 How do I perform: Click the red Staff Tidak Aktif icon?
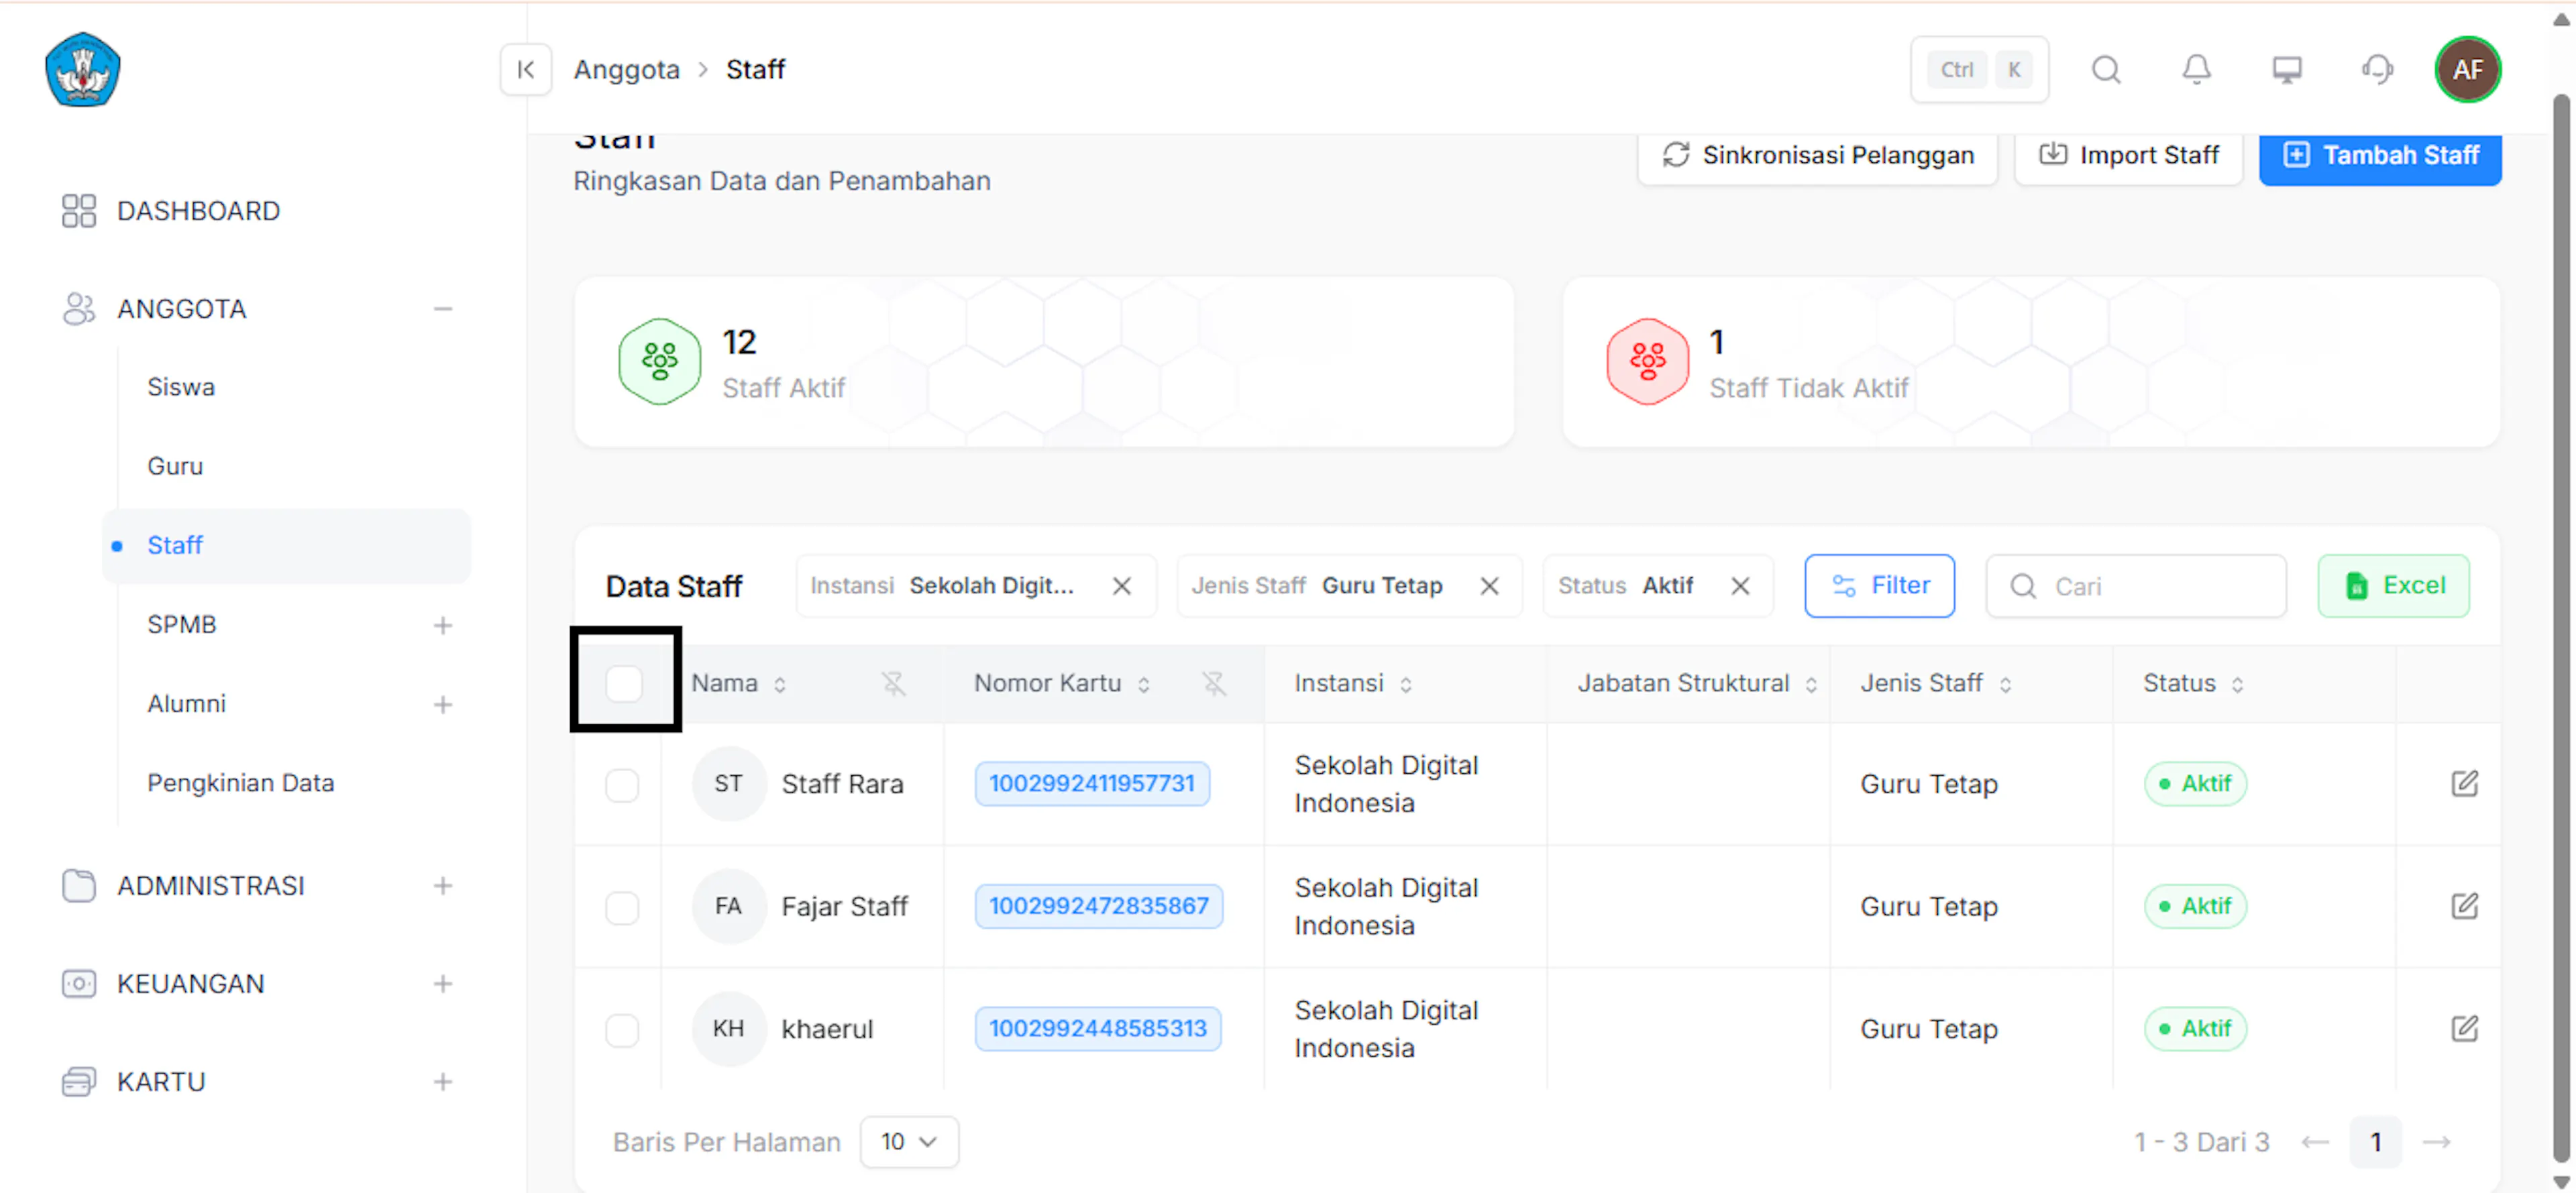tap(1647, 361)
